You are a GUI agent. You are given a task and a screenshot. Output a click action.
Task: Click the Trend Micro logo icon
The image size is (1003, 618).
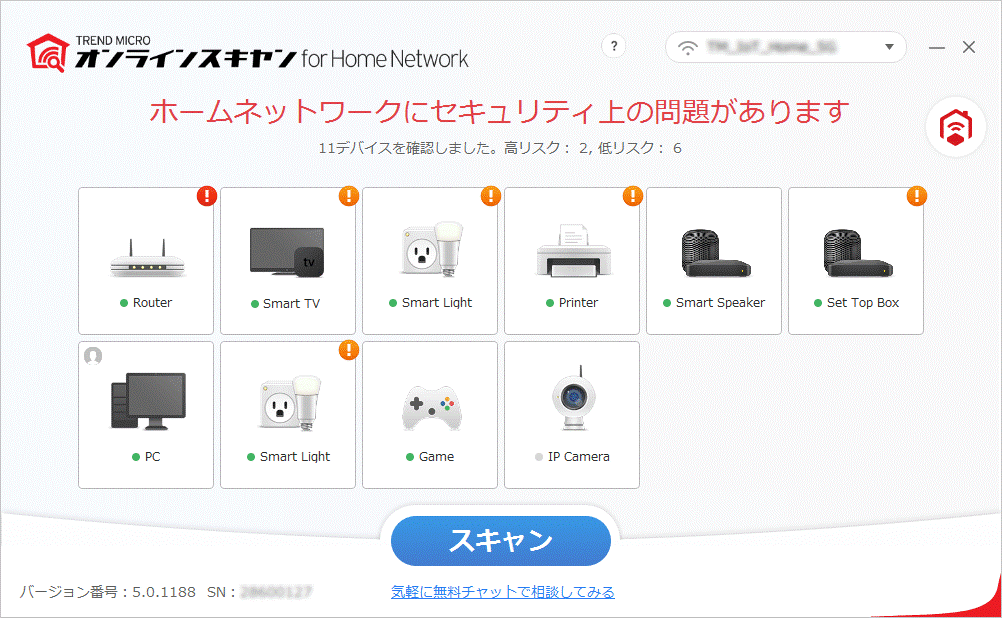tap(47, 53)
